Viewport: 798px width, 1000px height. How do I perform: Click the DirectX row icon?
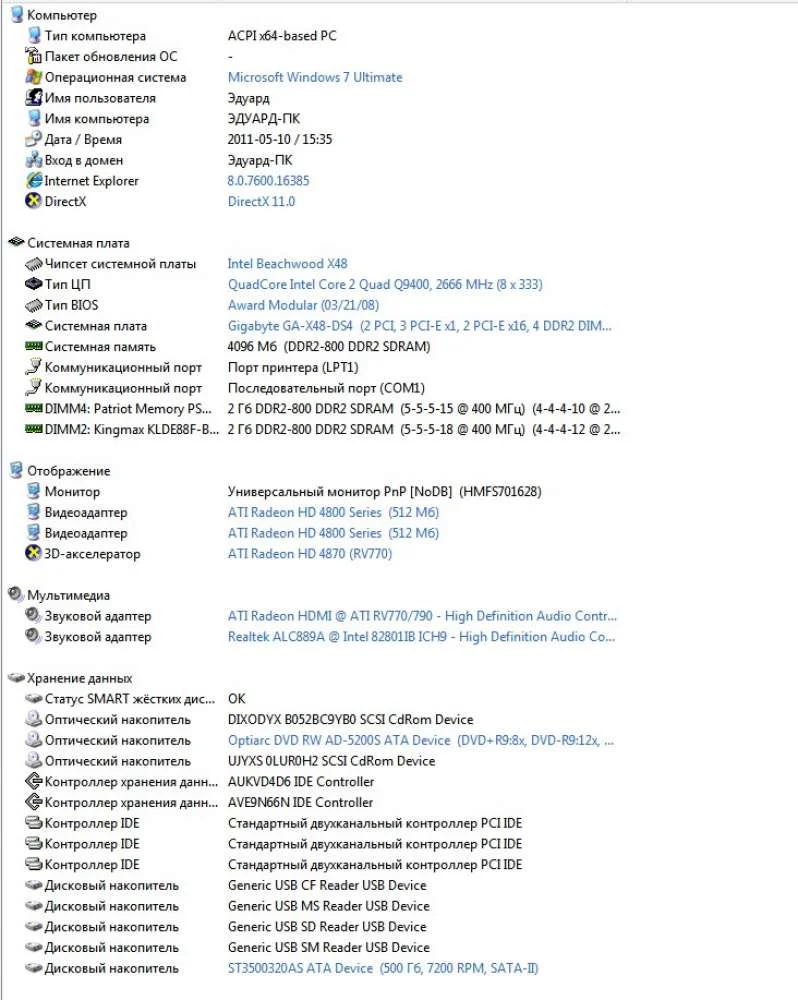34,201
